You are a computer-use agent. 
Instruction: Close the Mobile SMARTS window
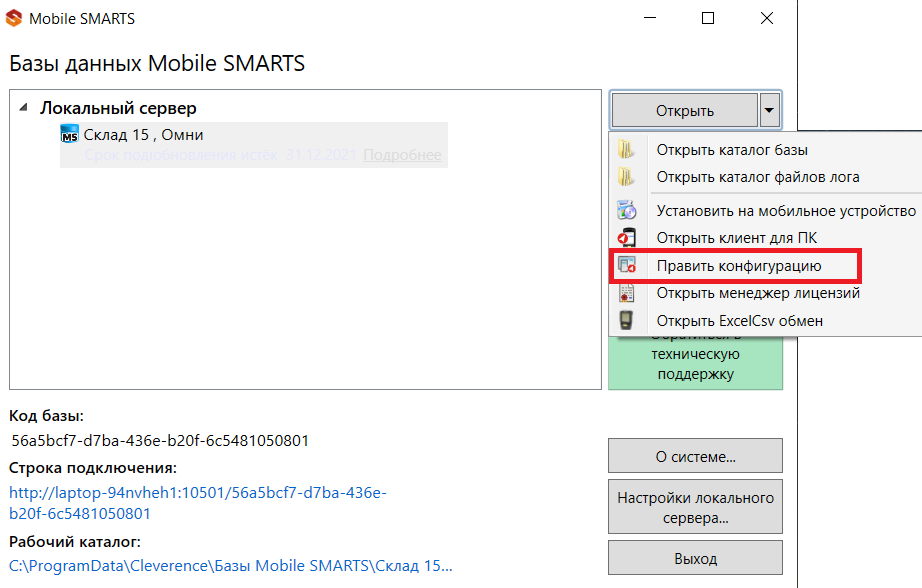767,18
